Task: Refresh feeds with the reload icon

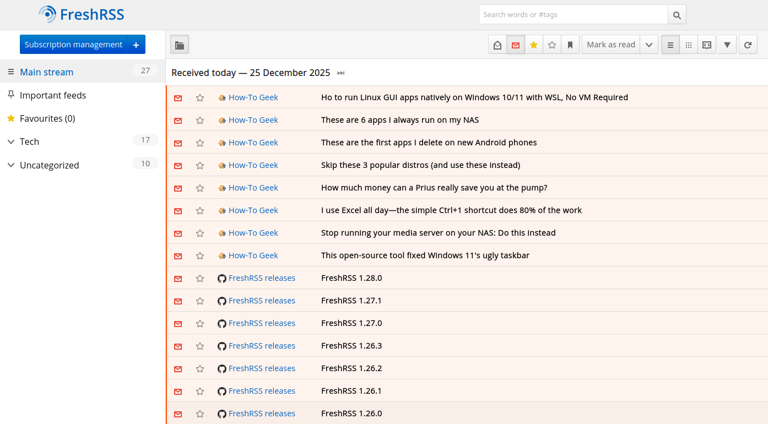Action: (x=747, y=45)
